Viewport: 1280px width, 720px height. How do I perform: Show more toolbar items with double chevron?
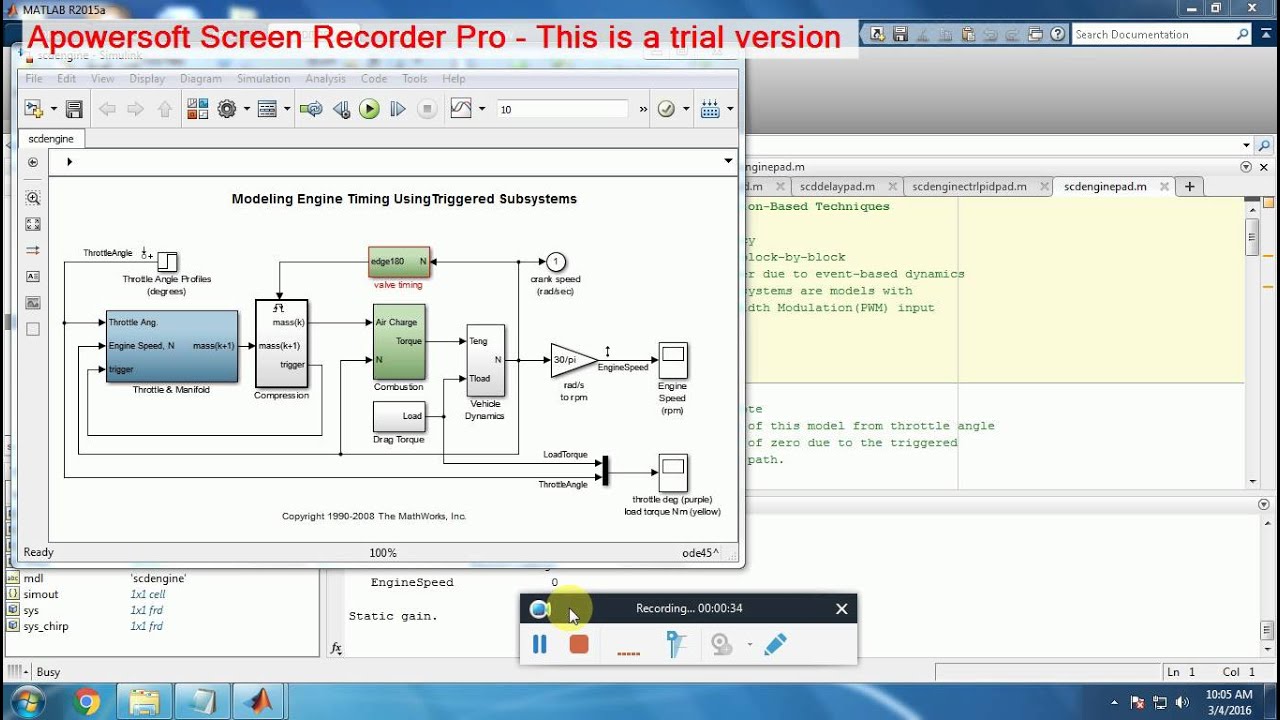(642, 109)
